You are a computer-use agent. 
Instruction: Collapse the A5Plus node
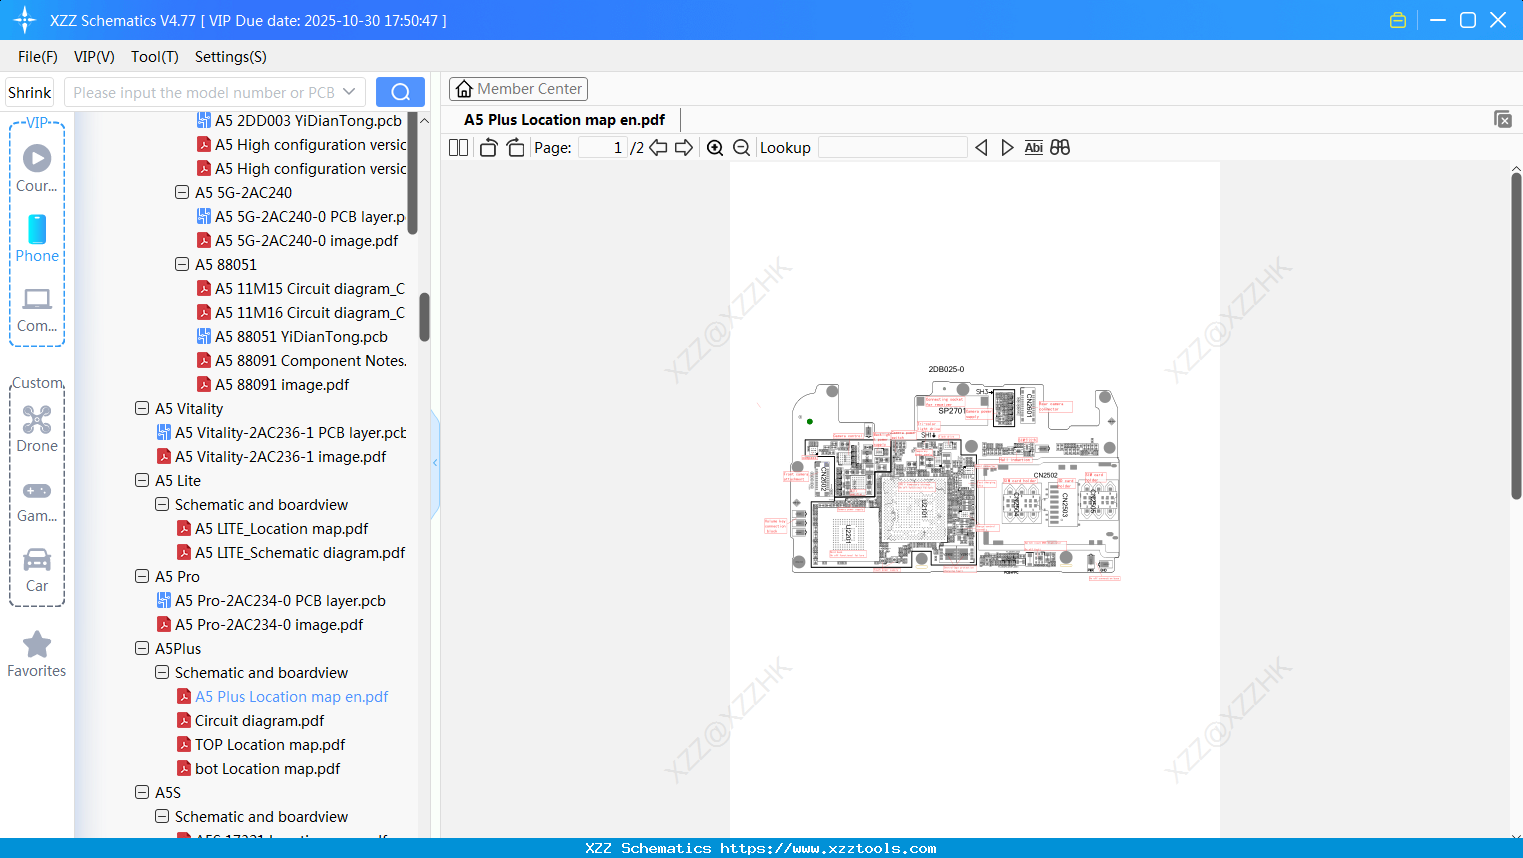click(142, 648)
